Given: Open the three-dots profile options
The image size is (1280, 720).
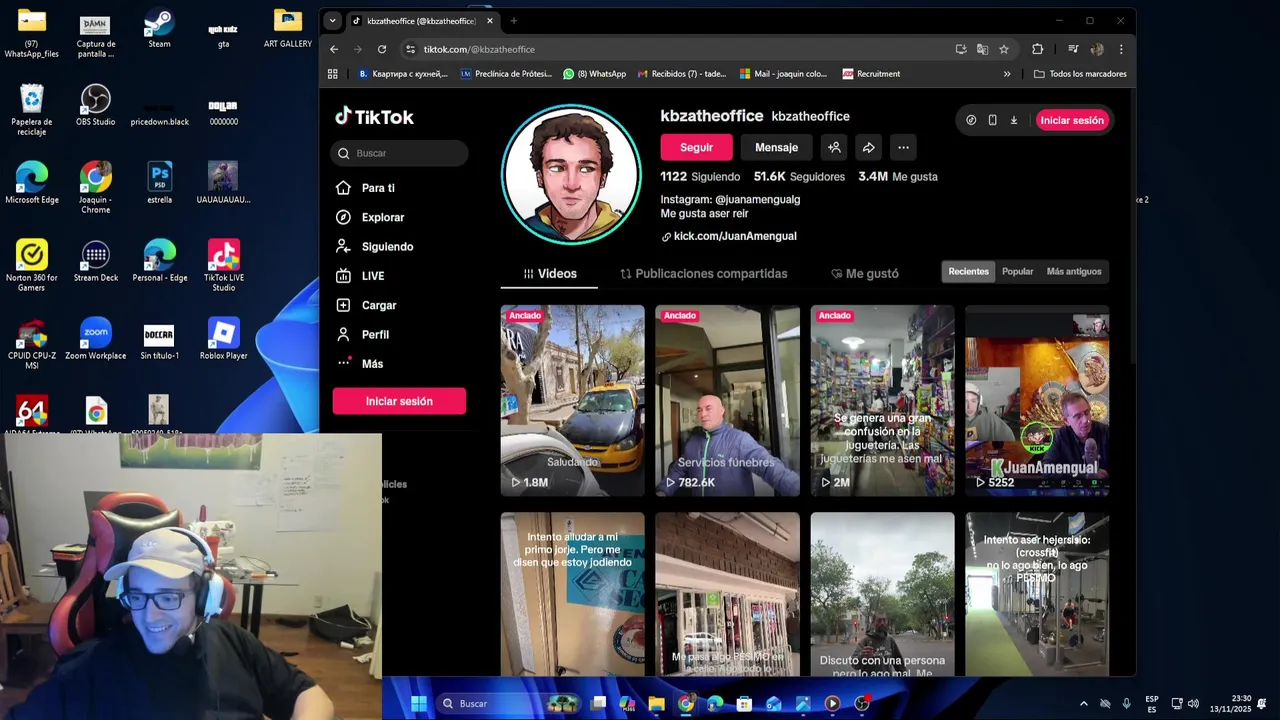Looking at the screenshot, I should [903, 147].
